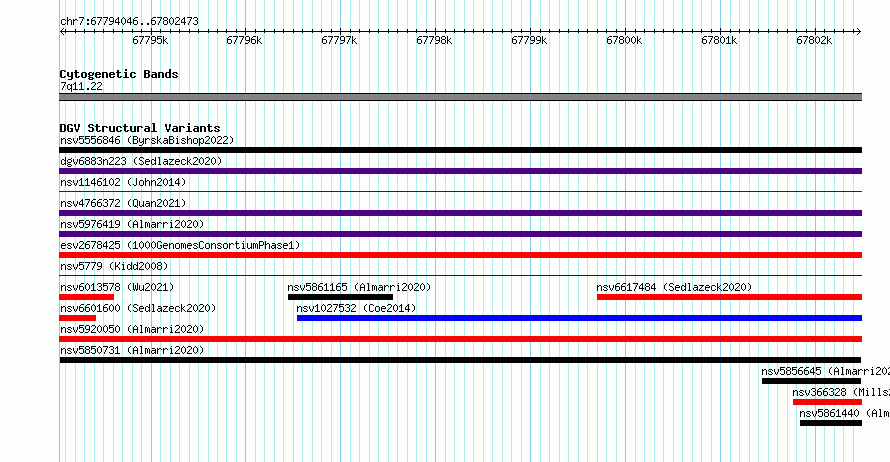This screenshot has width=890, height=462.
Task: Click the DGV Structural Variants track title
Action: click(x=140, y=128)
